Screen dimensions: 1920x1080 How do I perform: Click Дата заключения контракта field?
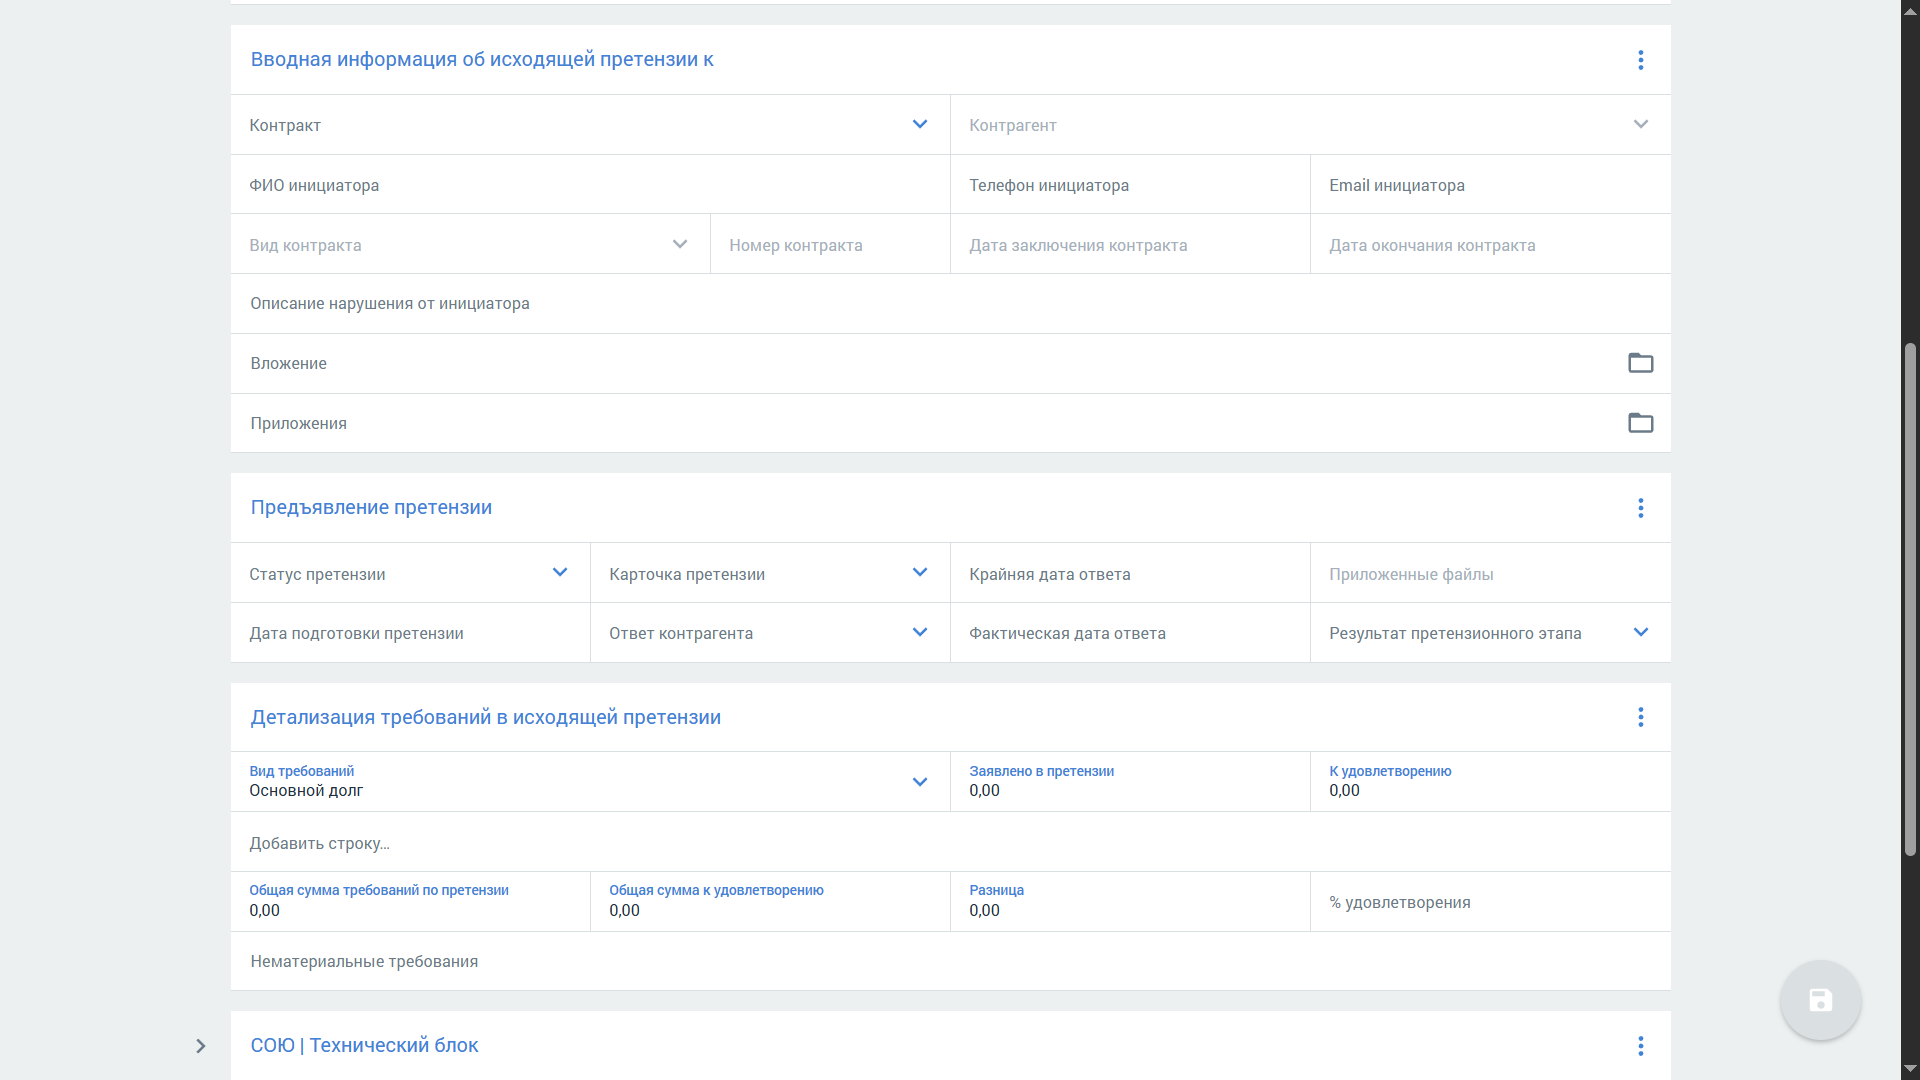click(x=1130, y=244)
